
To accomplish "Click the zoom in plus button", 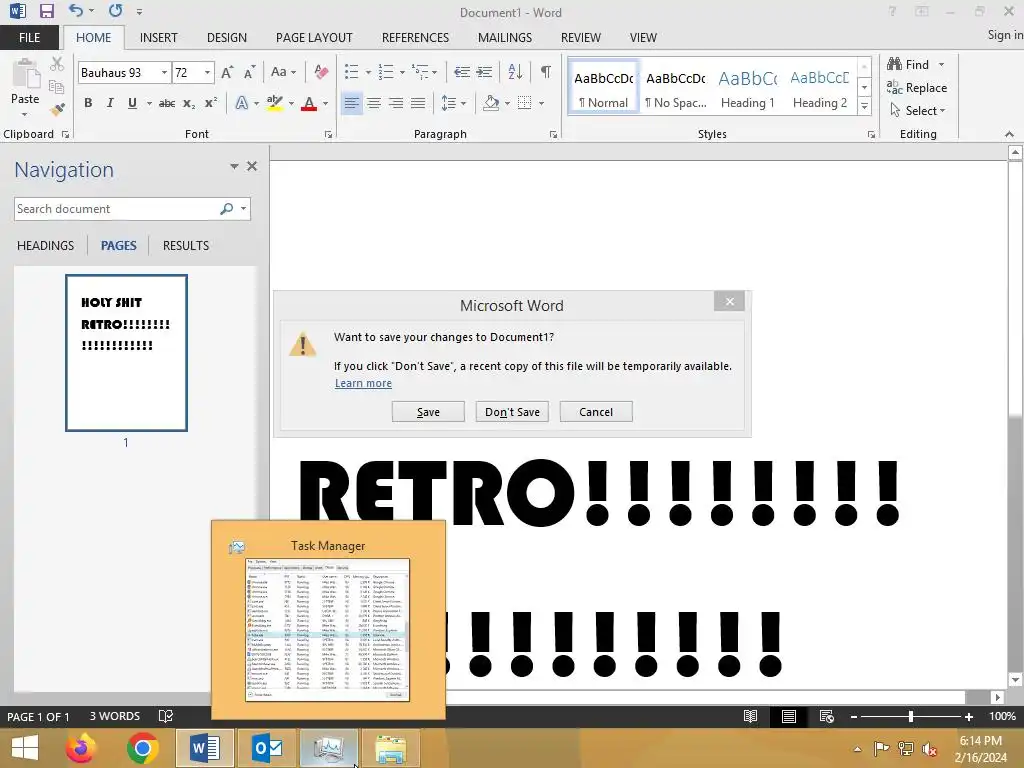I will click(x=969, y=716).
